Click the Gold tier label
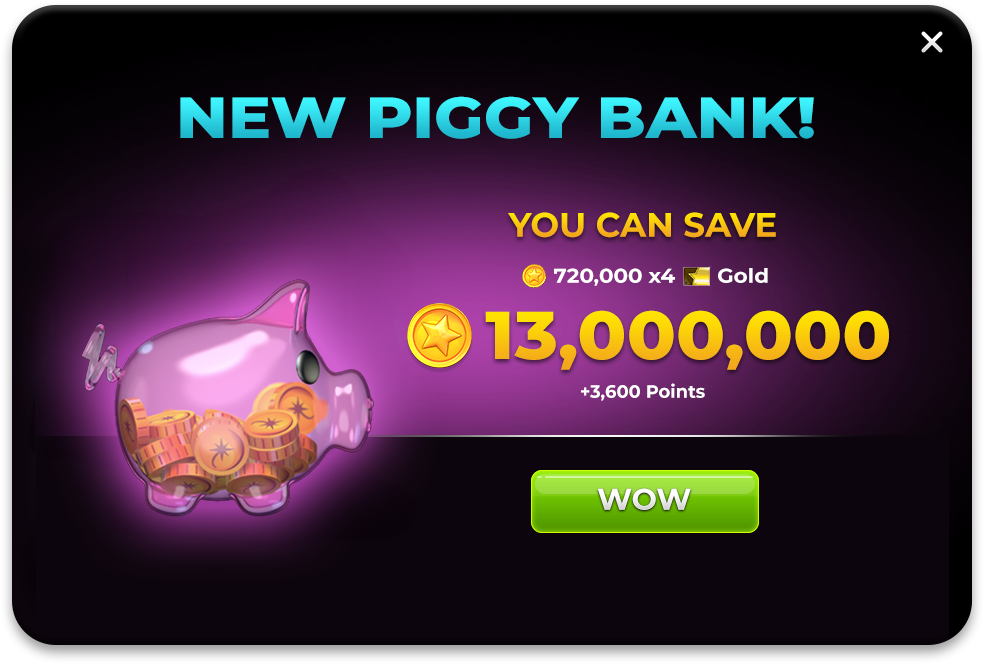This screenshot has width=984, height=664. (x=742, y=276)
